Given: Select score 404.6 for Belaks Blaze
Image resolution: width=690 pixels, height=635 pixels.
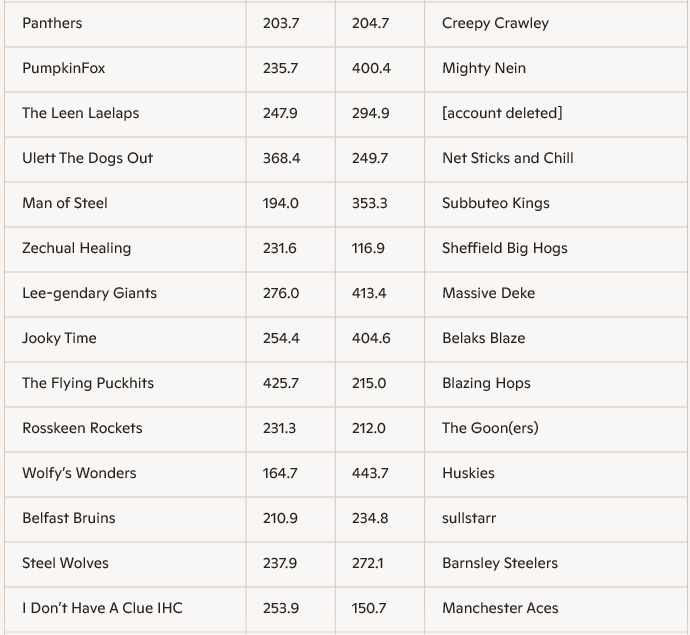Looking at the screenshot, I should pos(370,338).
